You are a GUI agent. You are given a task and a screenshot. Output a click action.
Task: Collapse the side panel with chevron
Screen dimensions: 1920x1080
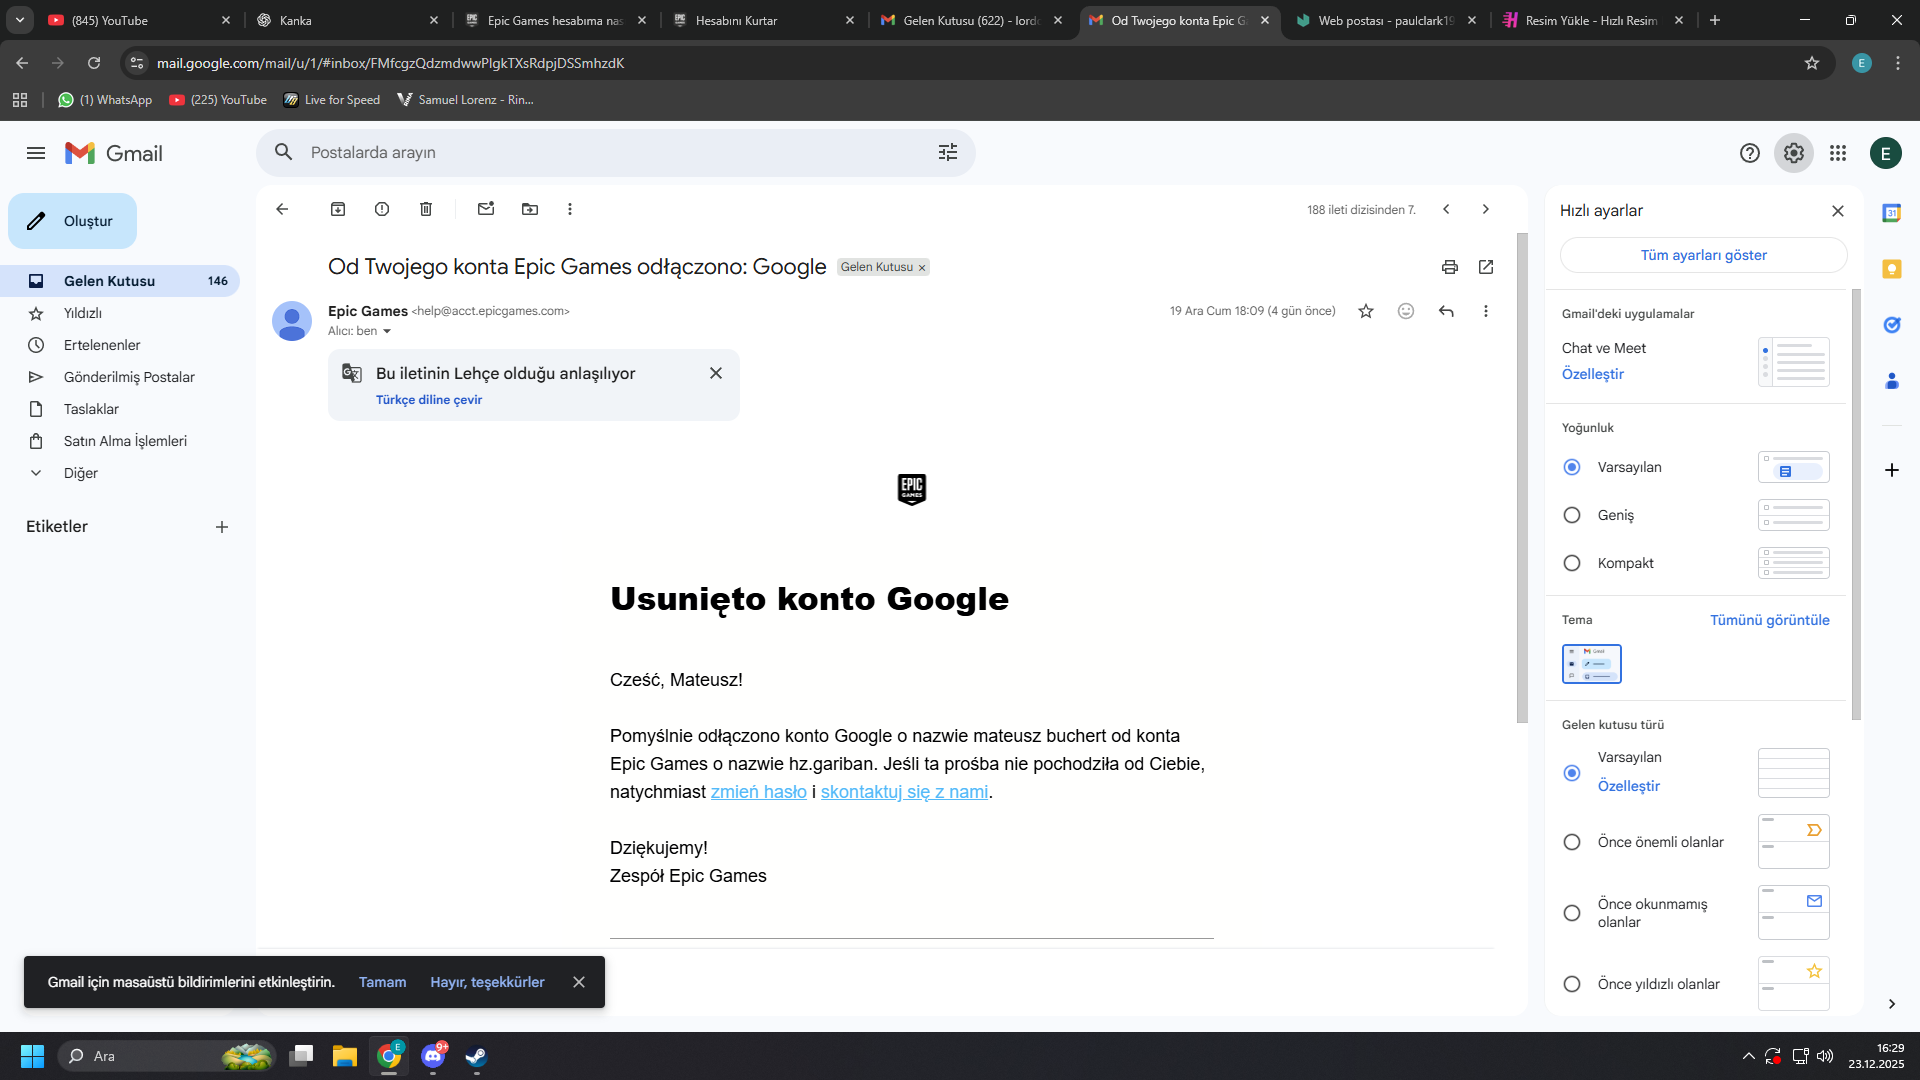click(1892, 1004)
